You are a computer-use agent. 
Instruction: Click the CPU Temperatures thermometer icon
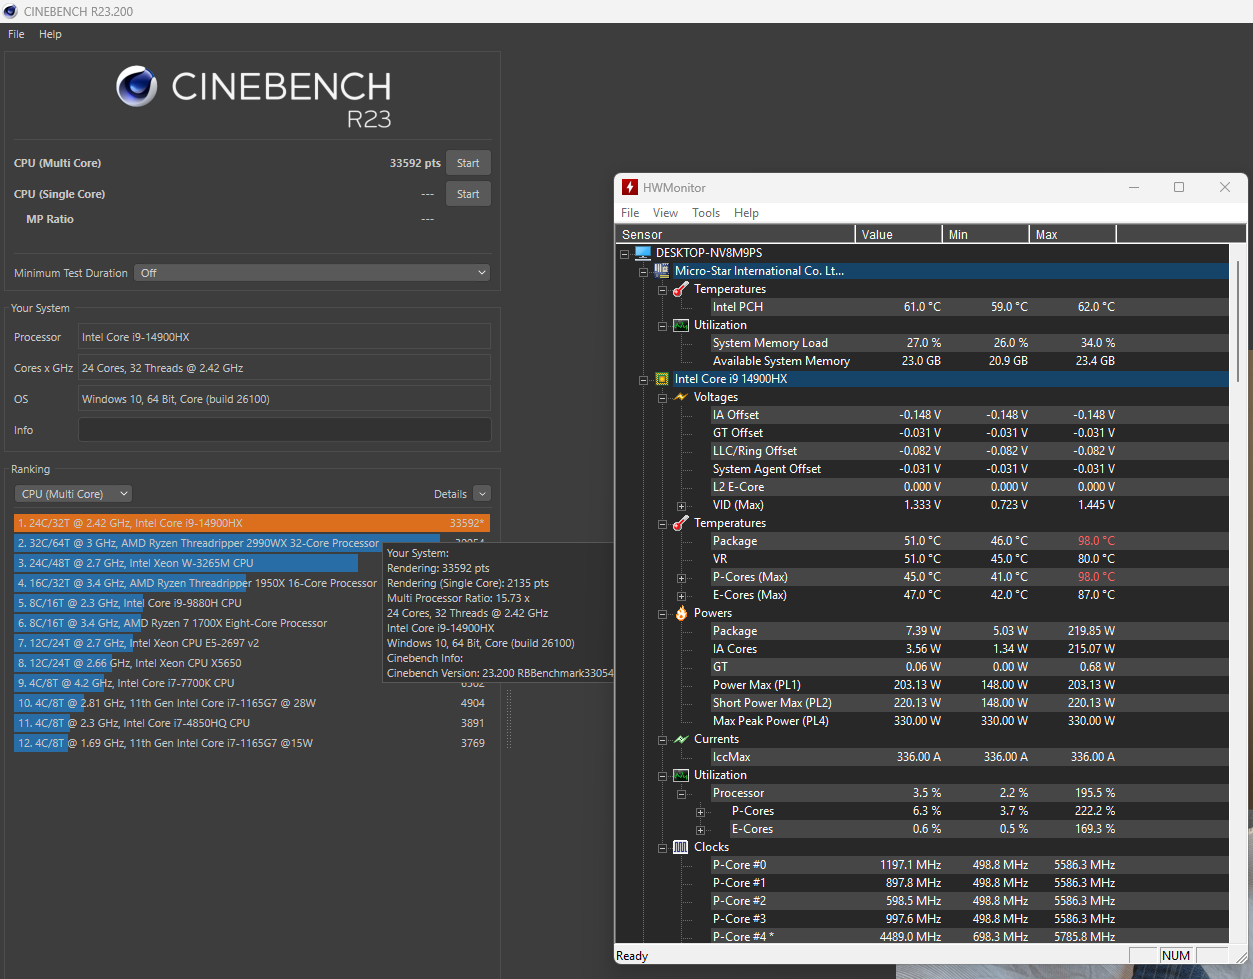pos(681,523)
